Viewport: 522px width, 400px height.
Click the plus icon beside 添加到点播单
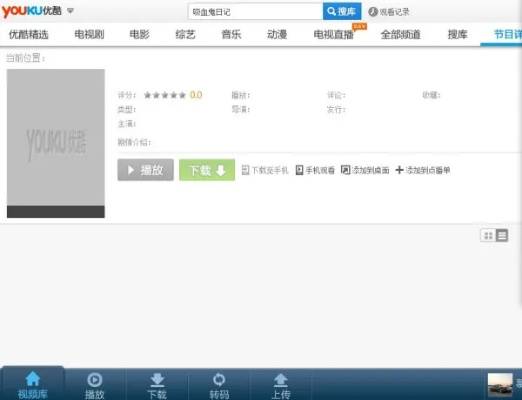click(x=399, y=170)
